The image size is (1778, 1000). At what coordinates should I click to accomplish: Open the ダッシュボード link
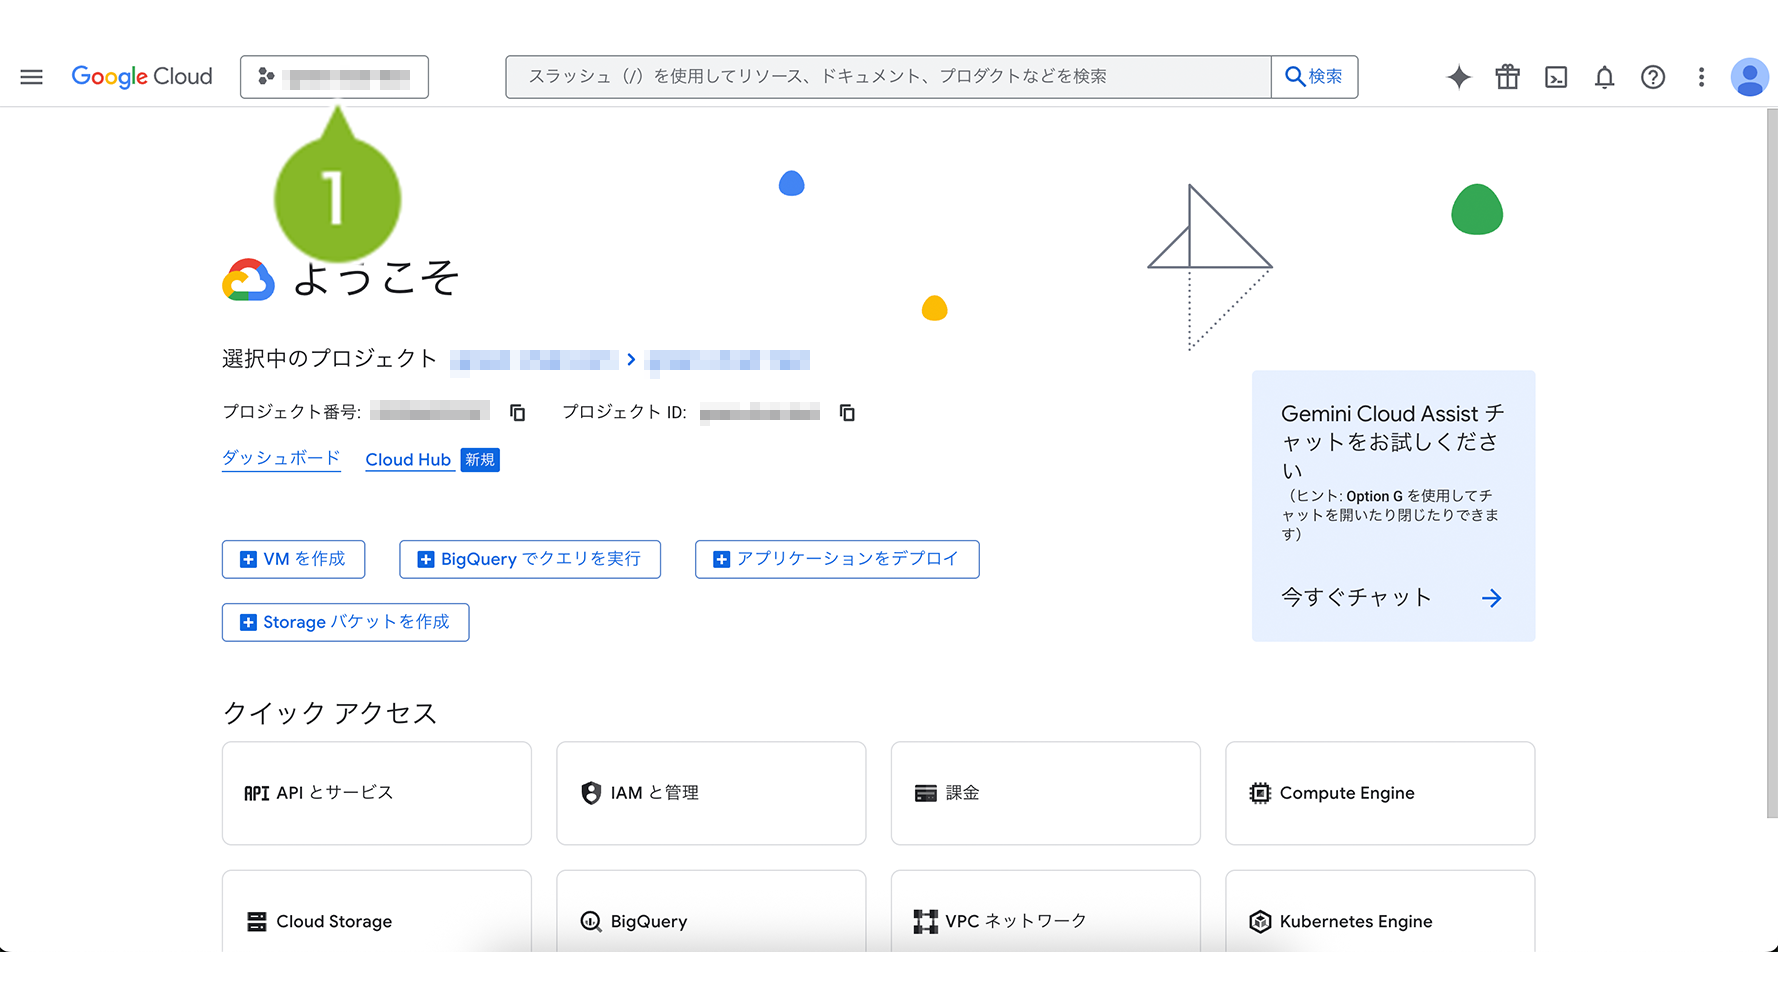[x=281, y=458]
